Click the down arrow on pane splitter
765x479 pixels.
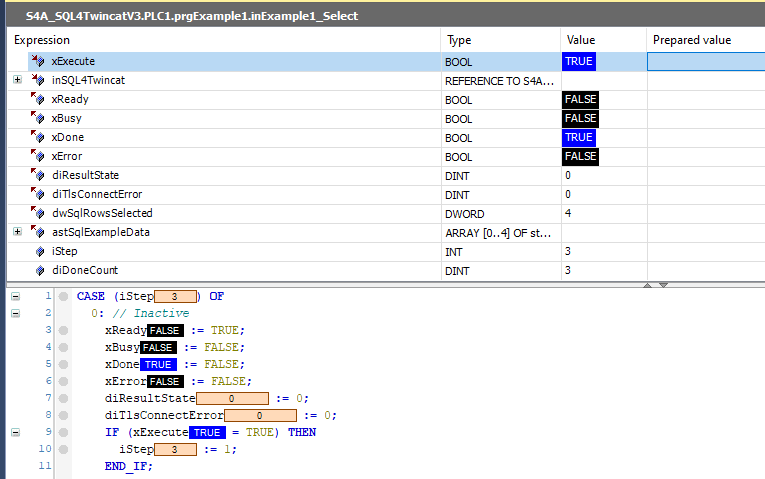pyautogui.click(x=664, y=285)
